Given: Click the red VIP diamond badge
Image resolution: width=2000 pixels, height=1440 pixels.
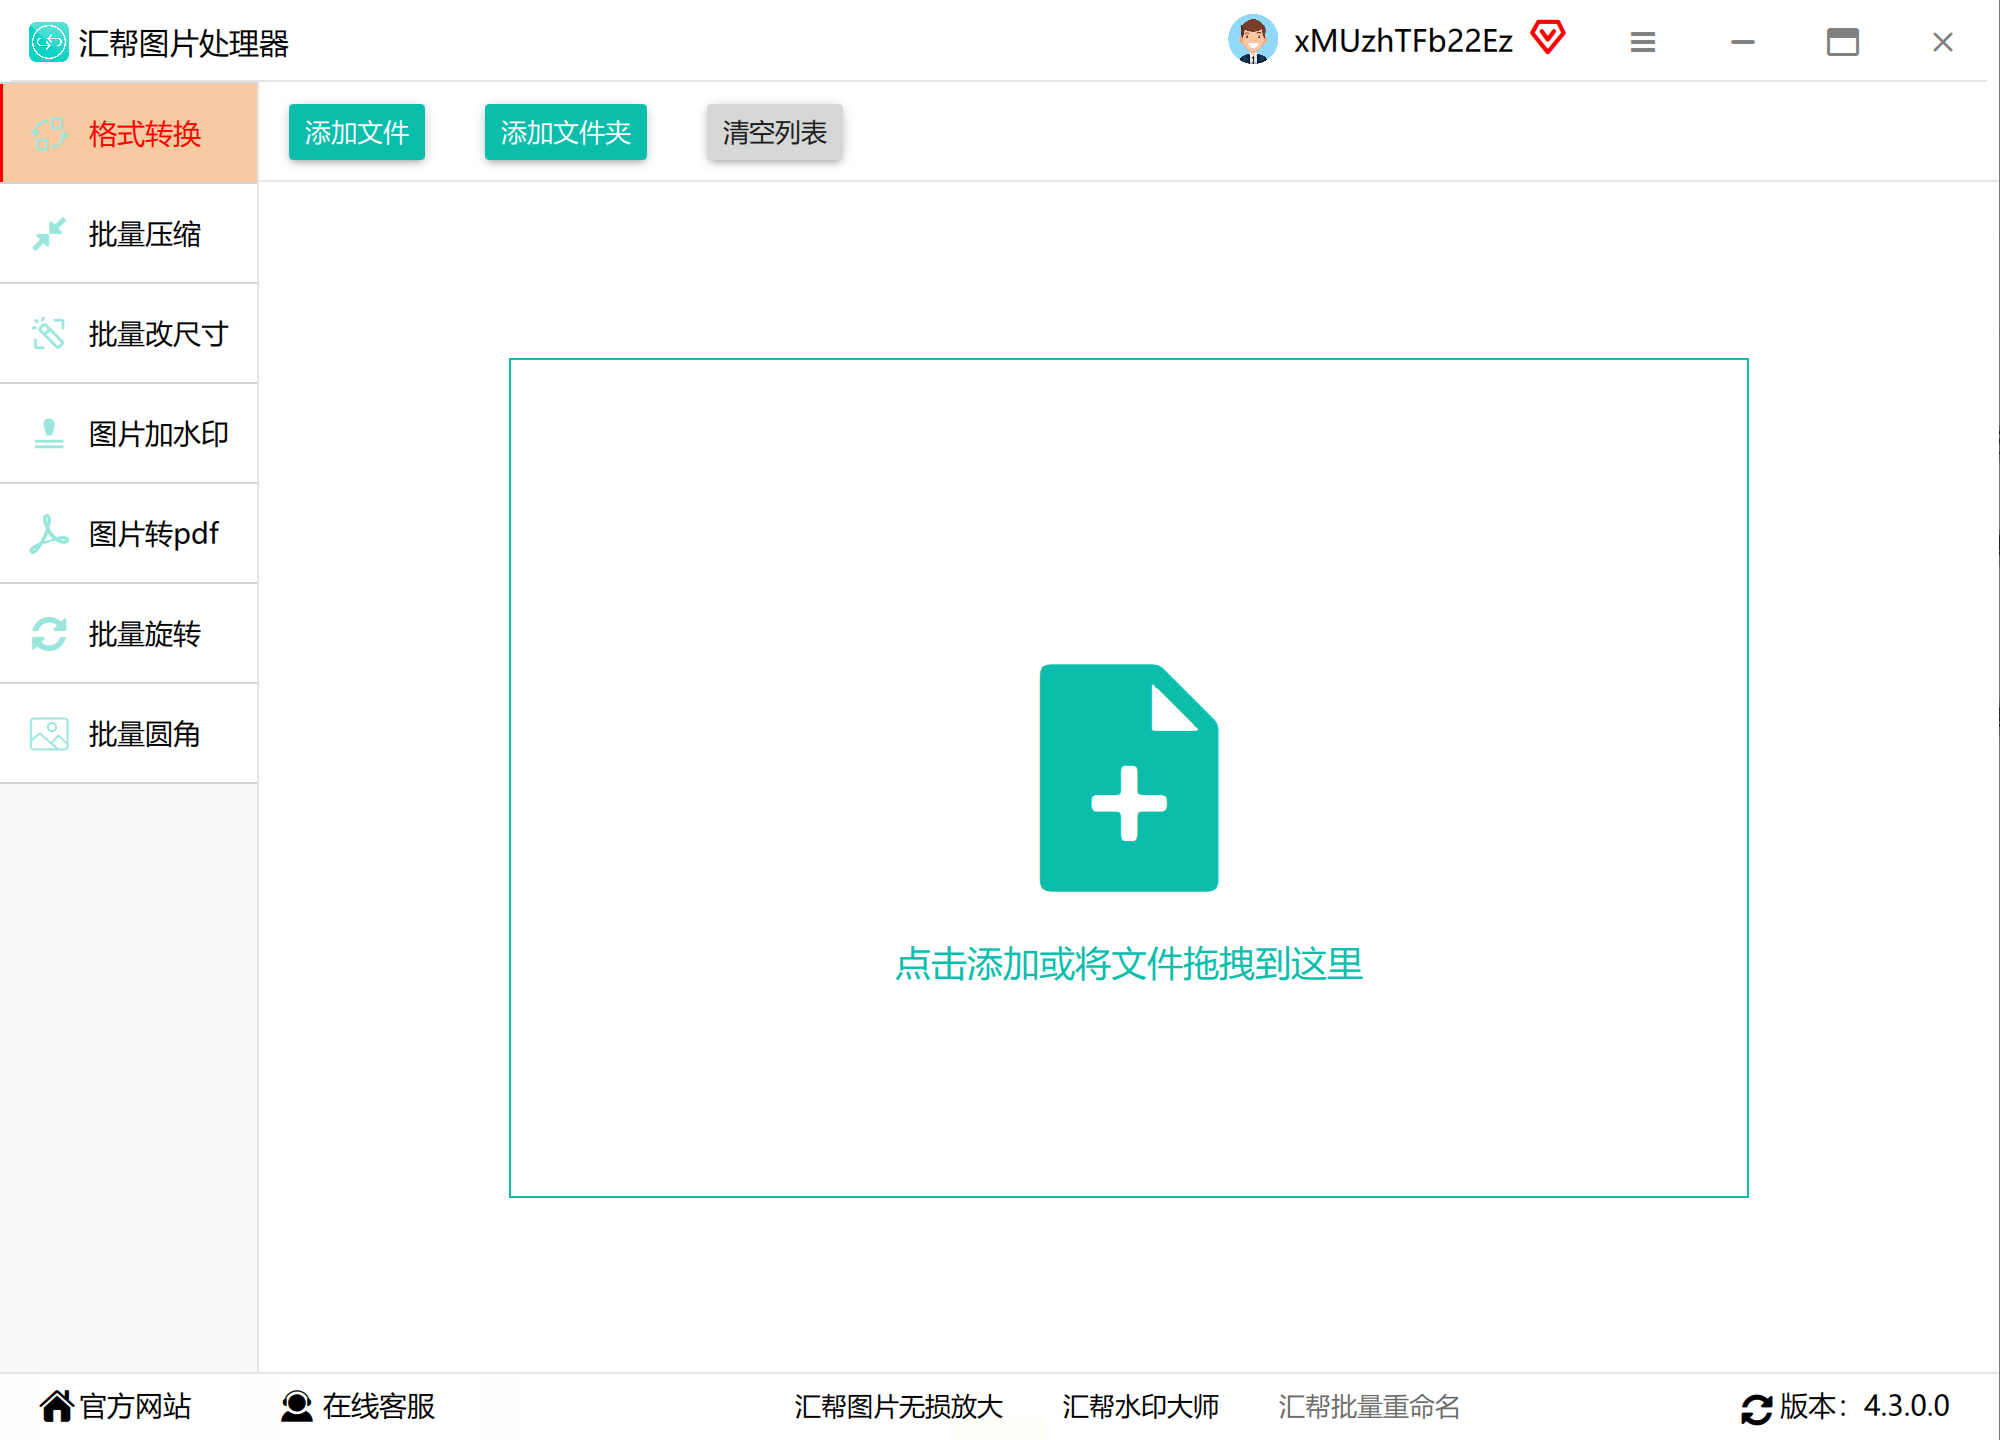Looking at the screenshot, I should pos(1548,38).
